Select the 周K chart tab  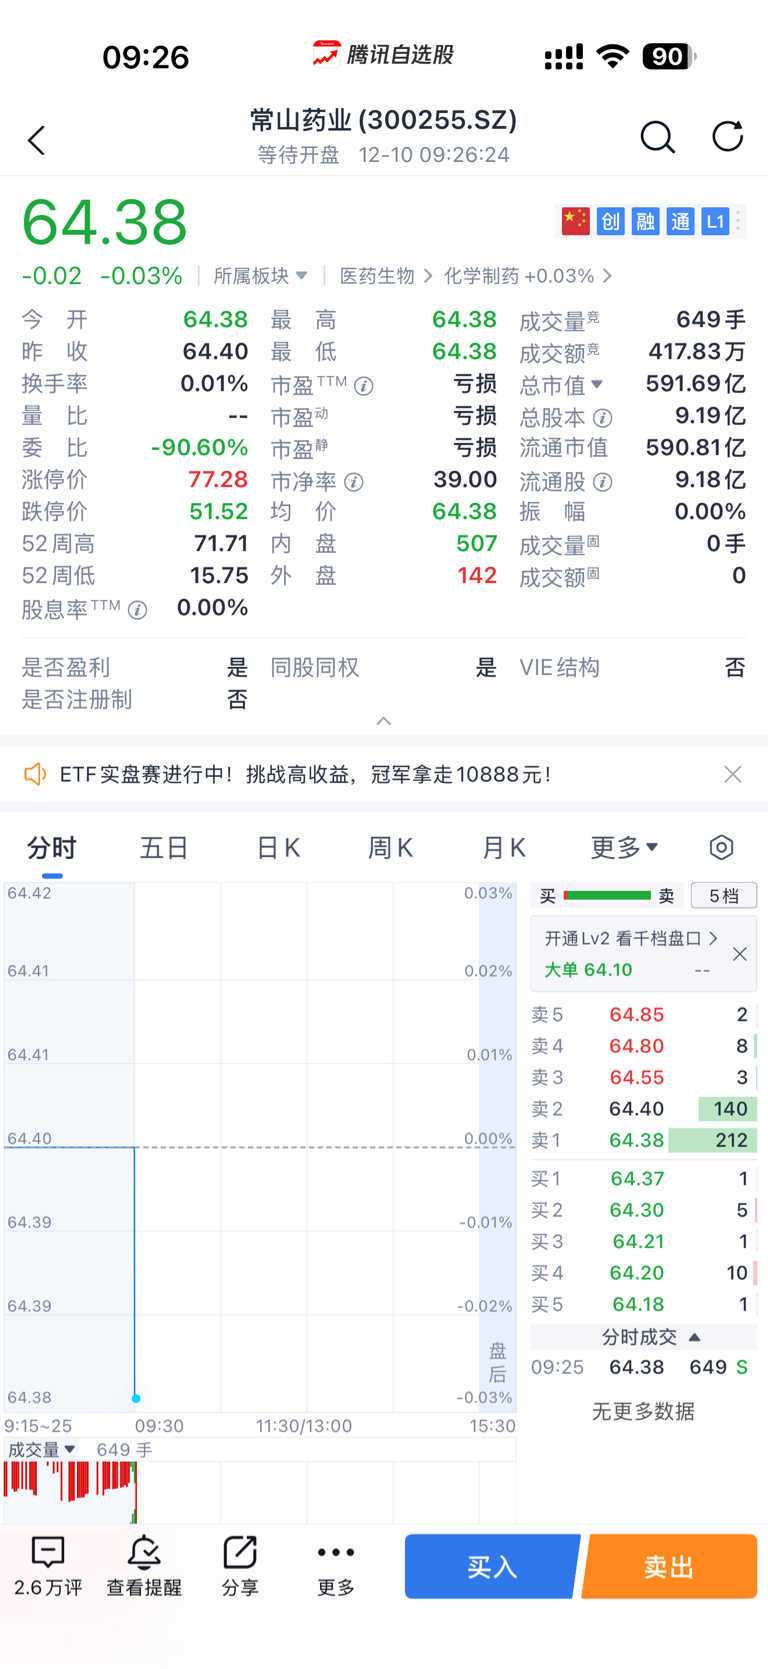(x=390, y=848)
